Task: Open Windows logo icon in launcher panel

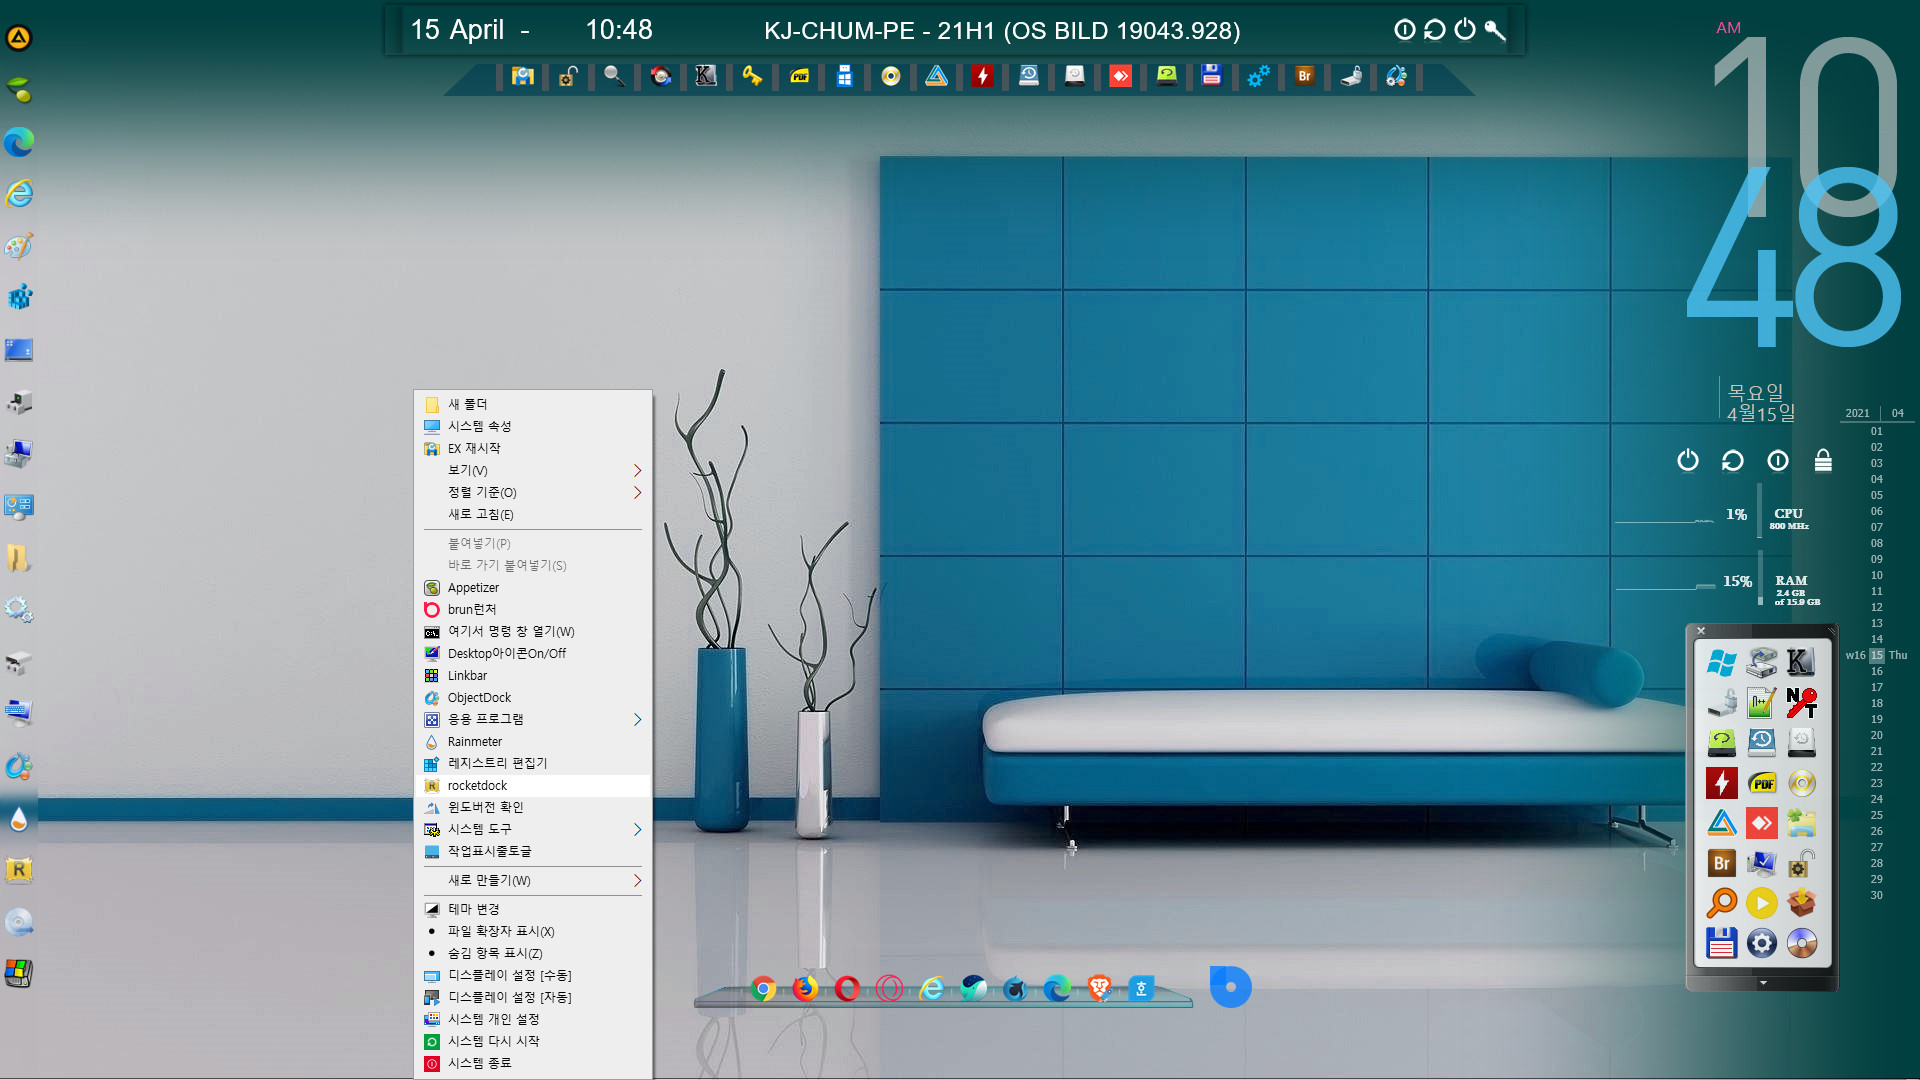Action: coord(1721,662)
